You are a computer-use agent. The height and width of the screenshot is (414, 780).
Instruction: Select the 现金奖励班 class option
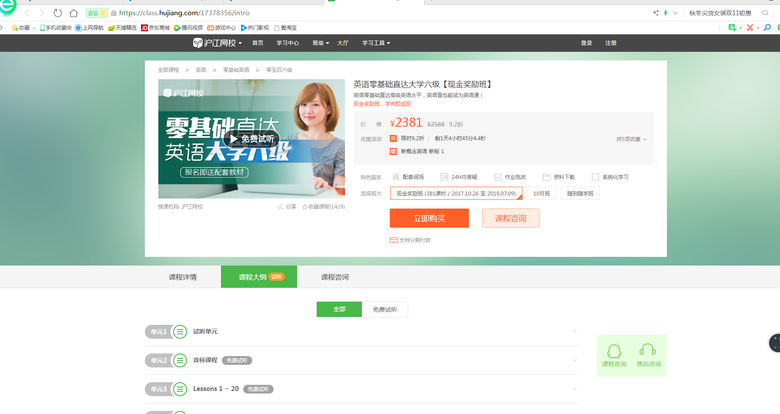(456, 193)
